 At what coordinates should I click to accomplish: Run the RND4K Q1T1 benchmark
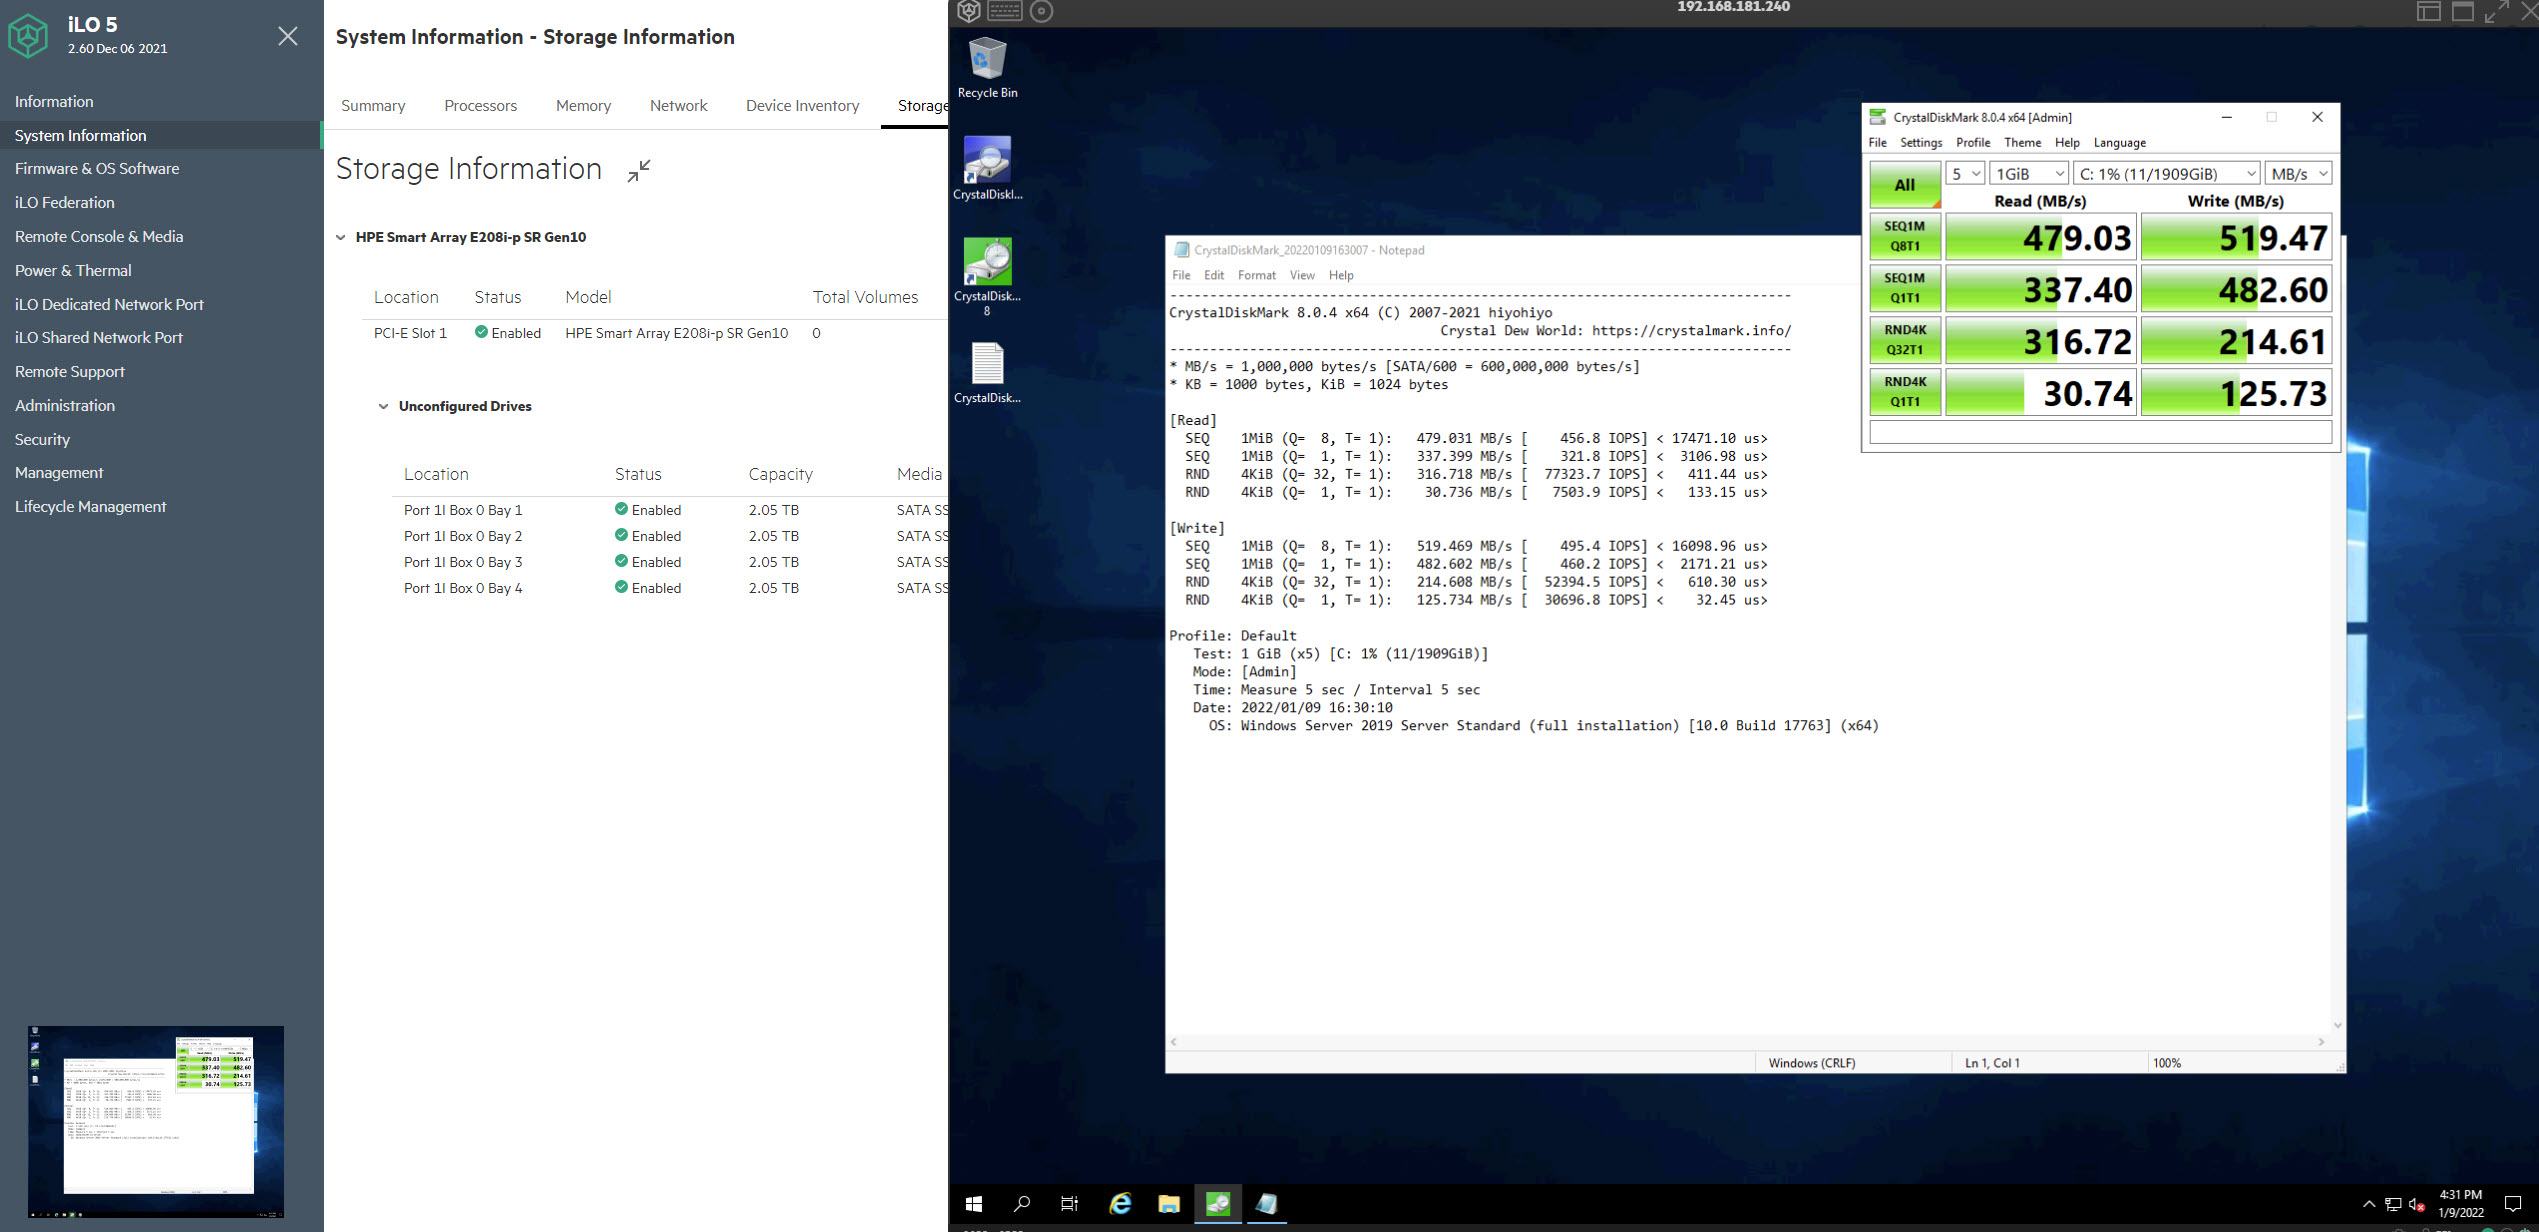click(x=1905, y=393)
